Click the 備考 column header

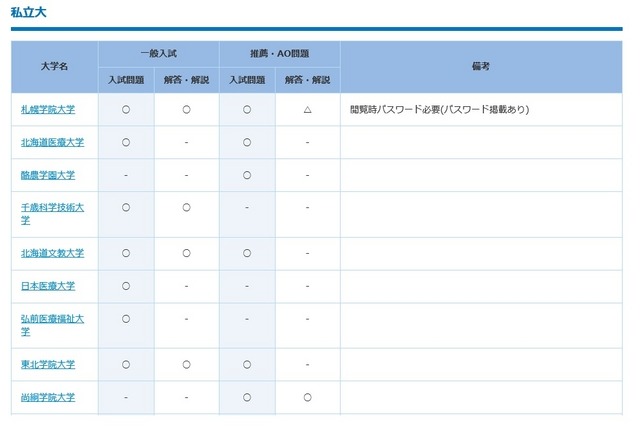(481, 67)
